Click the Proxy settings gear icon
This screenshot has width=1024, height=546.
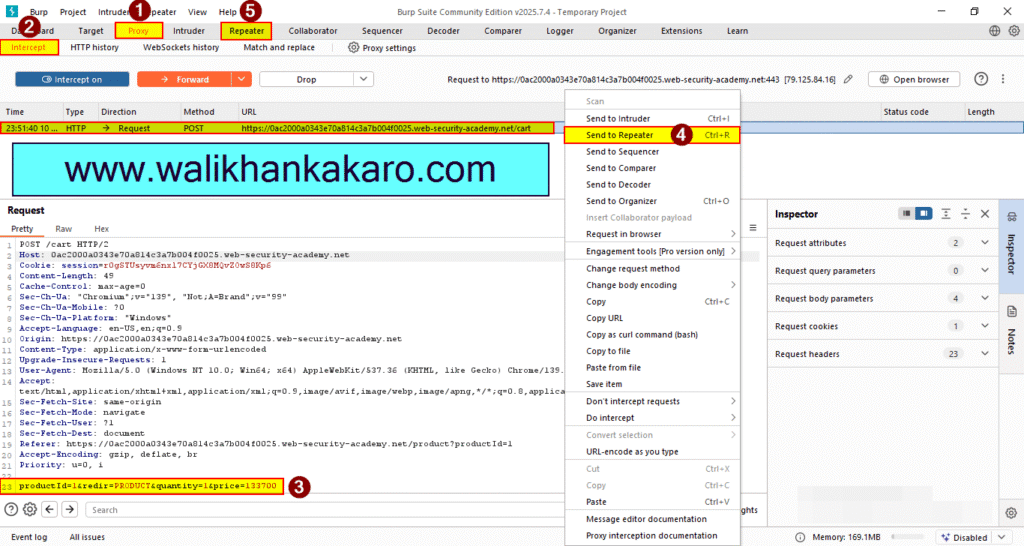point(353,48)
